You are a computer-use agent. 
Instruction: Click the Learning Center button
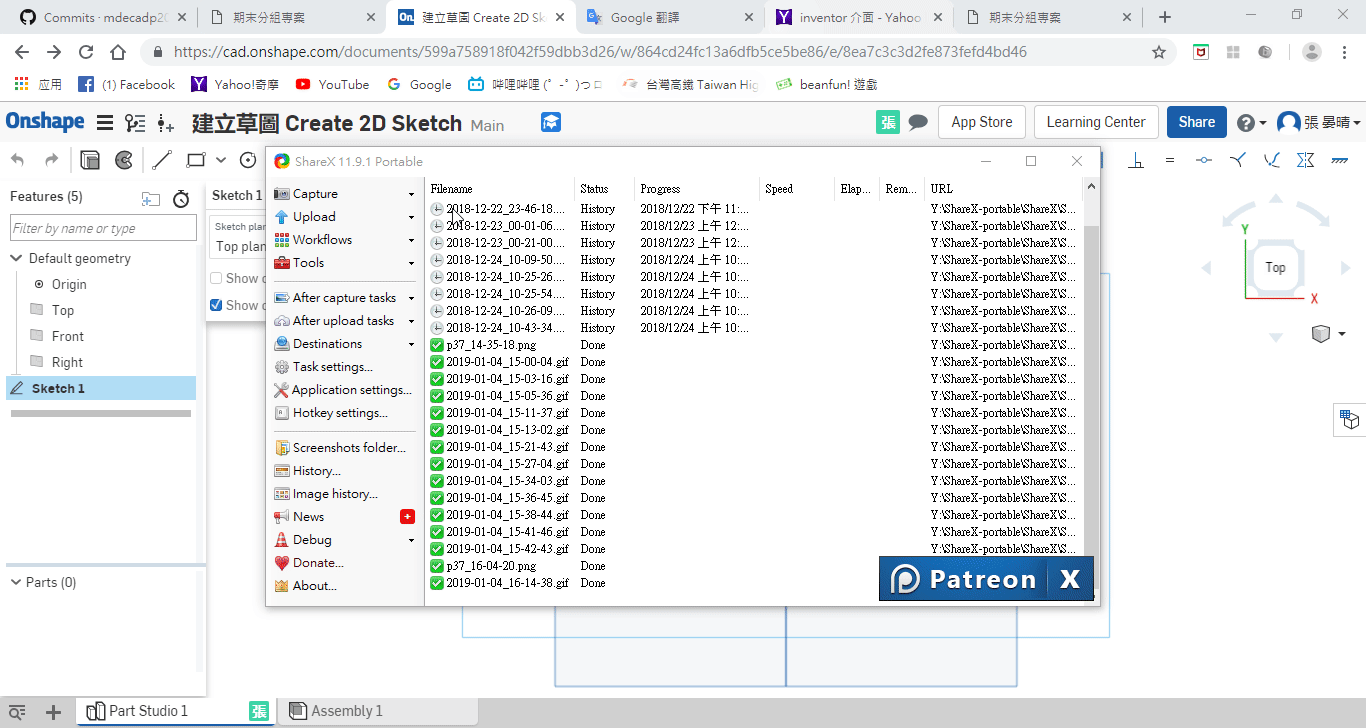pyautogui.click(x=1096, y=122)
